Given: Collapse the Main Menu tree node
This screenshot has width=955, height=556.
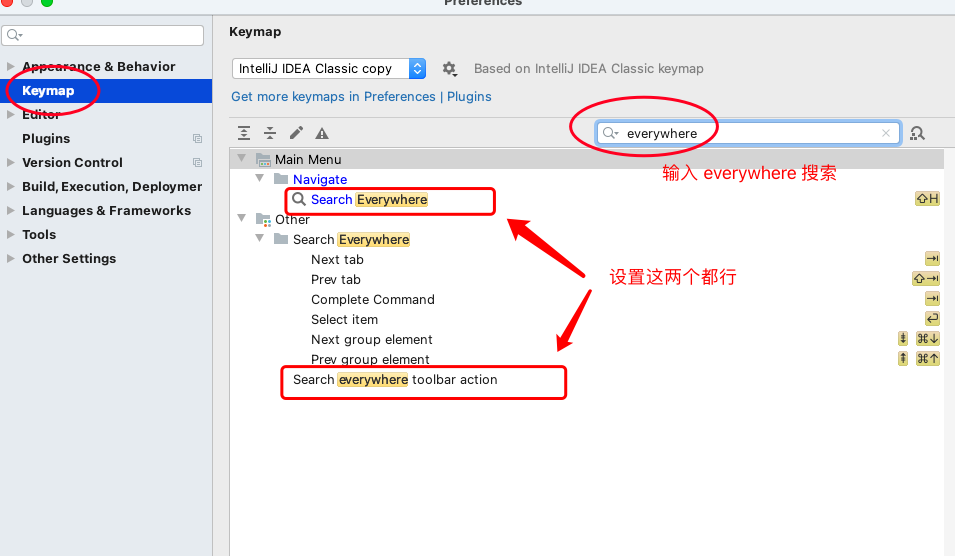Looking at the screenshot, I should point(242,158).
